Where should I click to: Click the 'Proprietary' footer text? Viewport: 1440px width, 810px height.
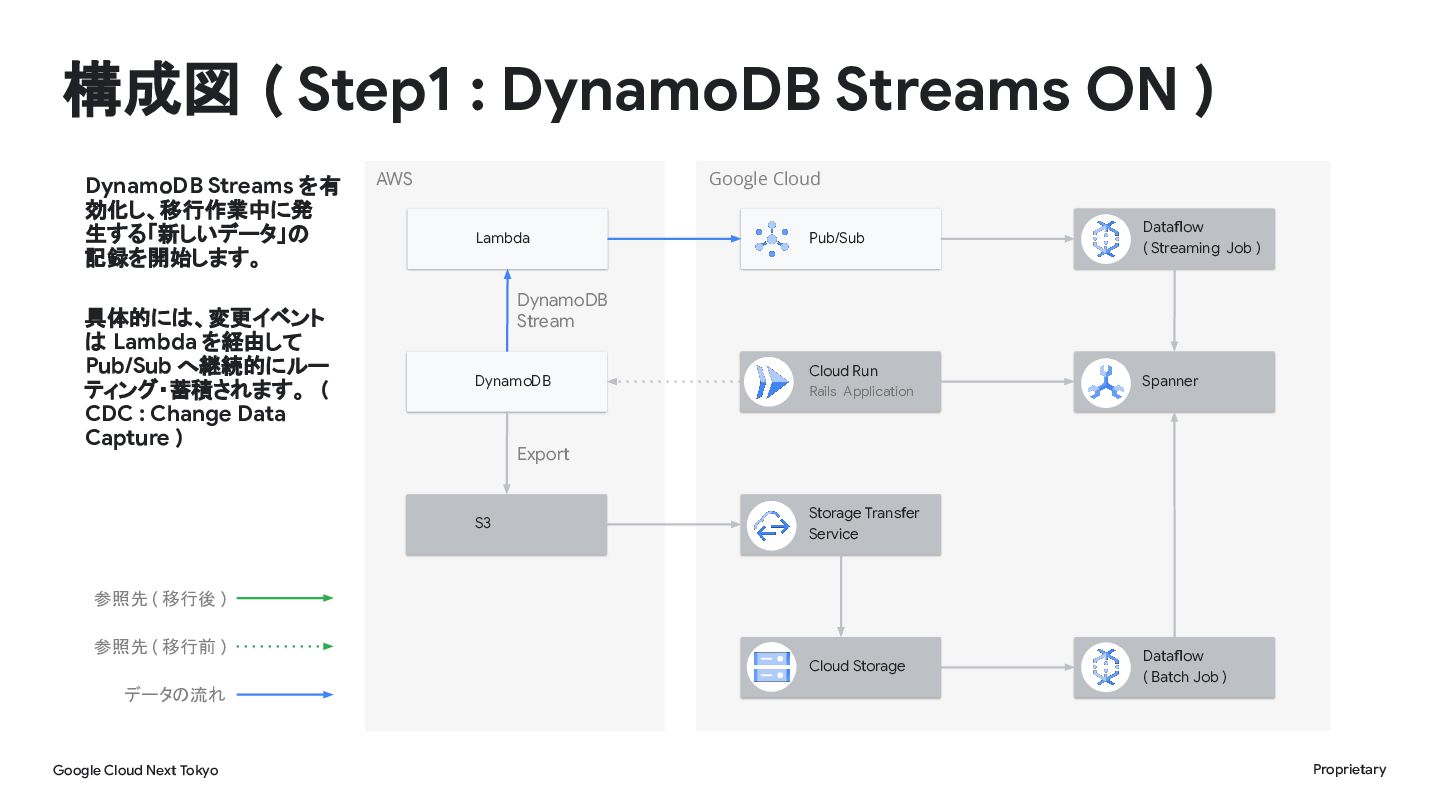pyautogui.click(x=1349, y=769)
